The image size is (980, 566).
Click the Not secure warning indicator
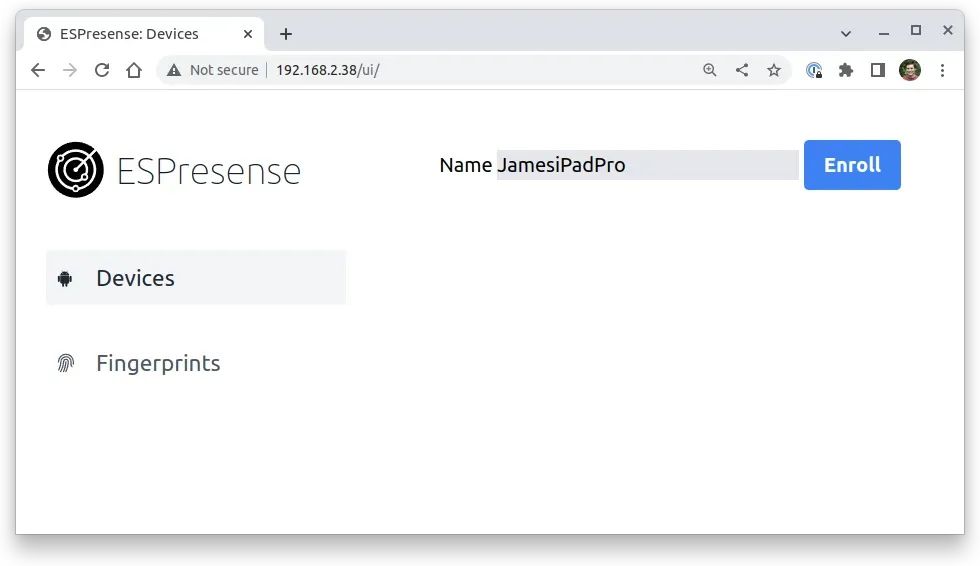pyautogui.click(x=212, y=70)
